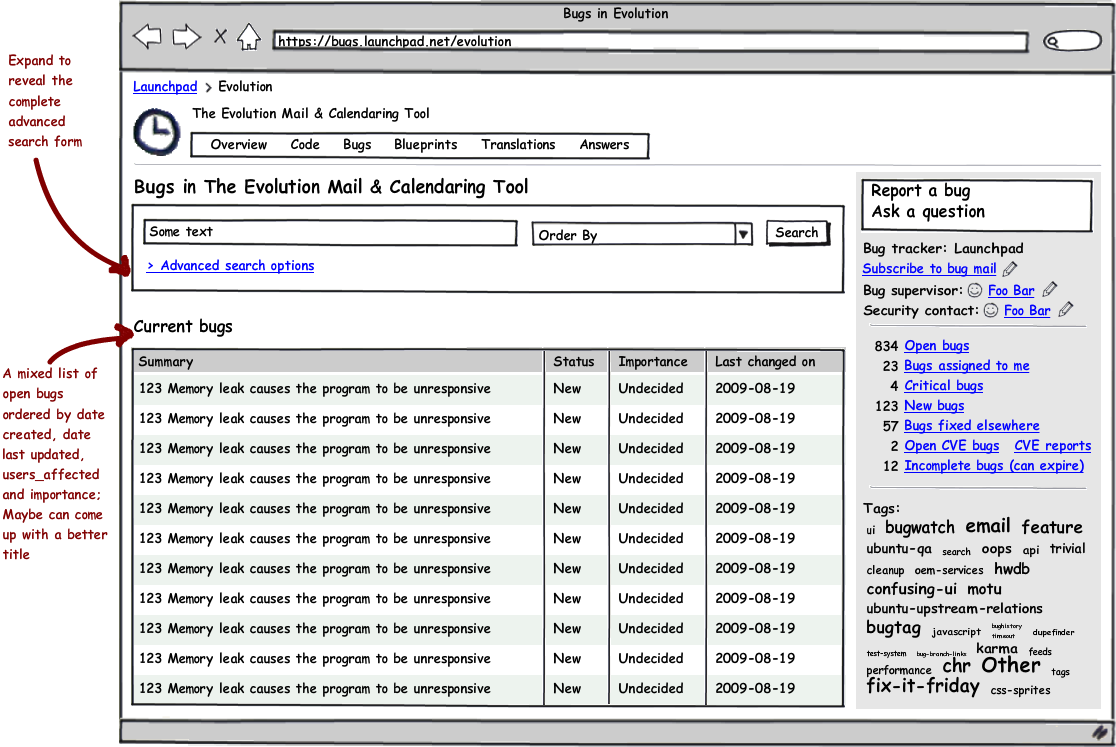Image resolution: width=1116 pixels, height=747 pixels.
Task: Click the browser search magnifier box
Action: click(1071, 41)
